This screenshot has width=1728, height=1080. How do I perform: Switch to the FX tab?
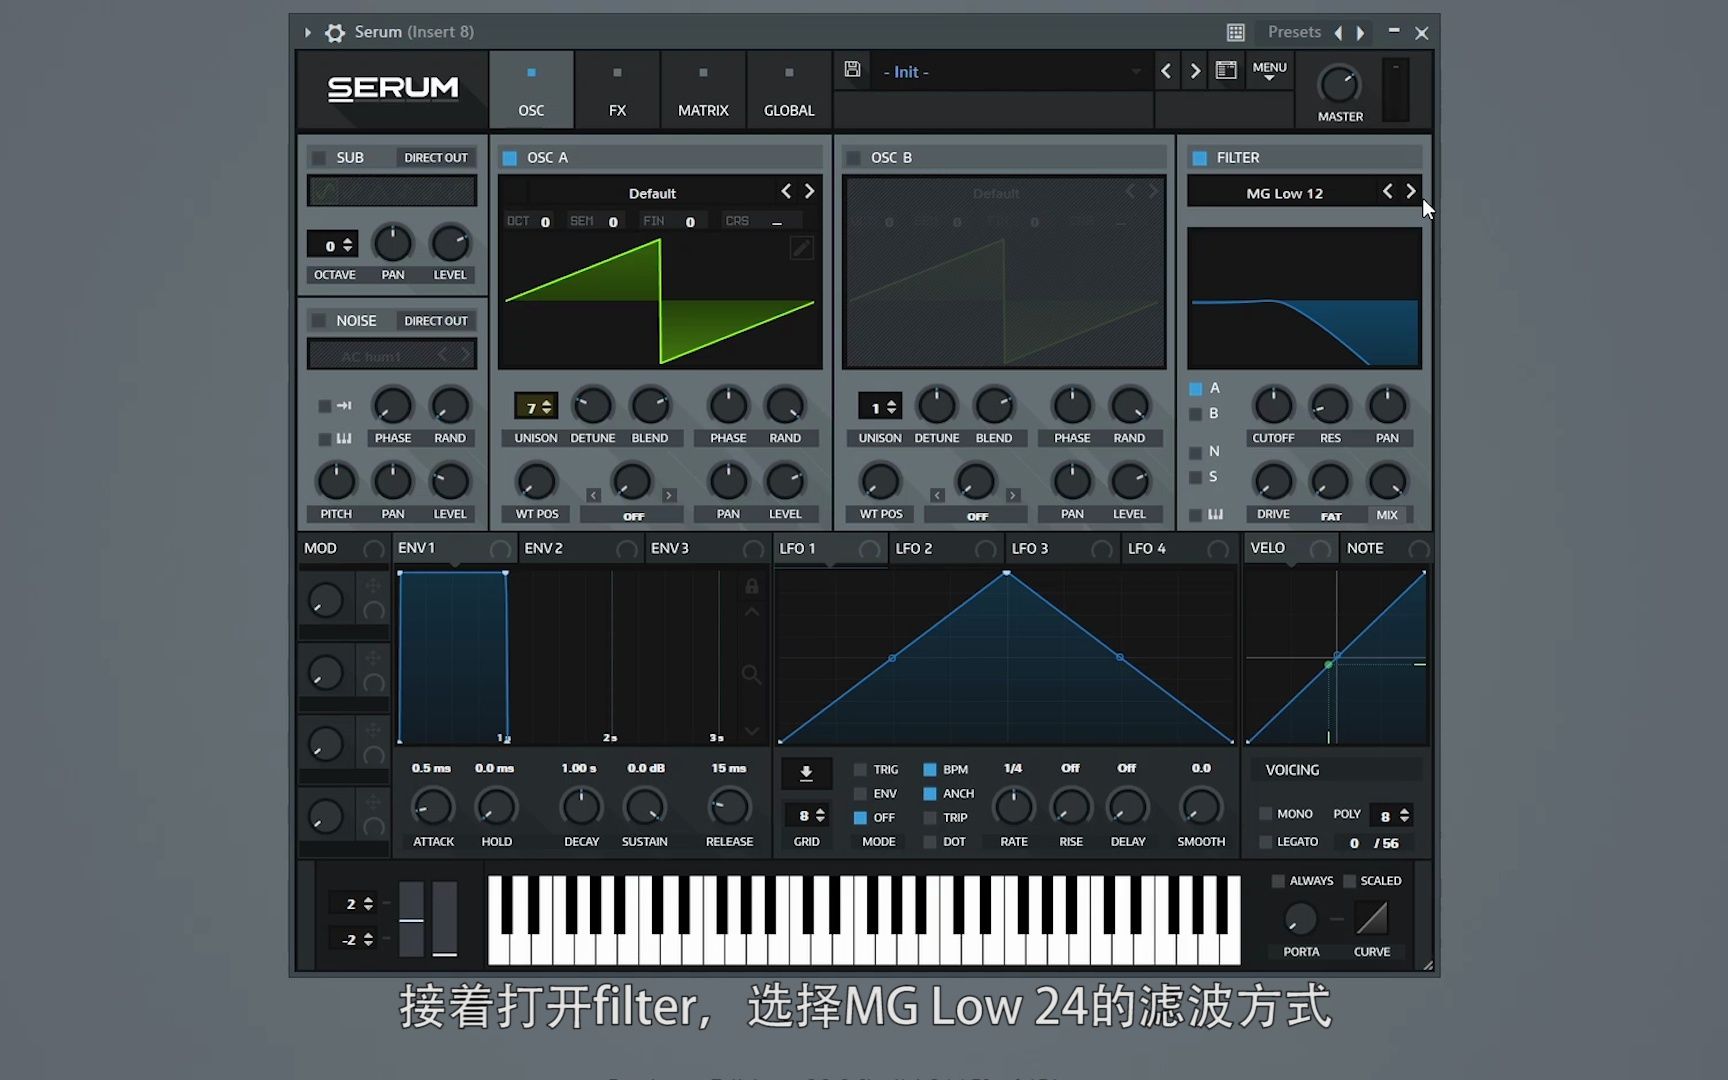coord(617,90)
